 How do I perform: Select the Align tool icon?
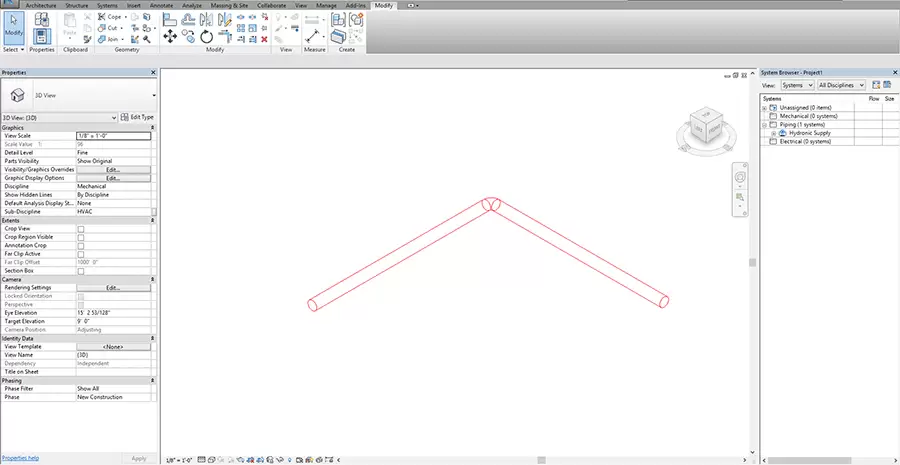(x=170, y=20)
